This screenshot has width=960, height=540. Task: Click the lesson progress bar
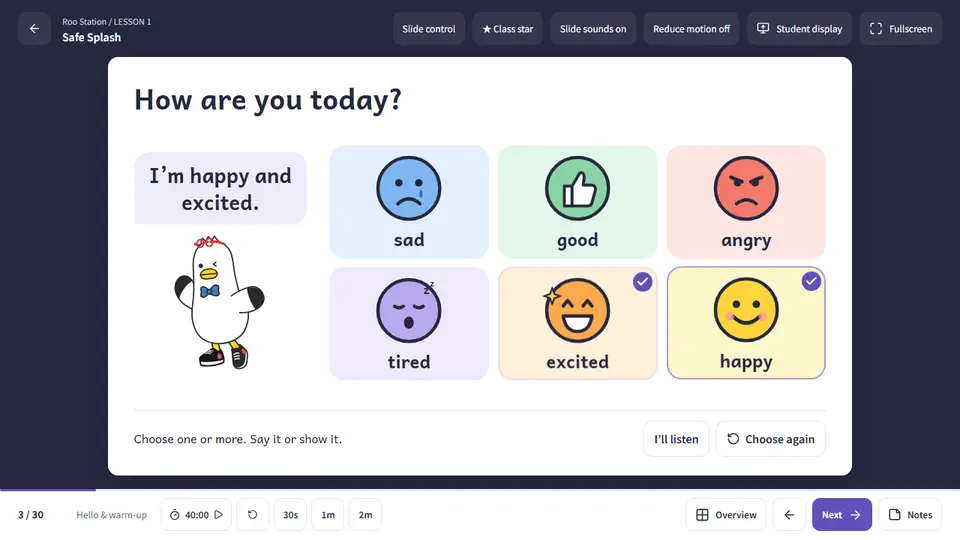coord(480,490)
